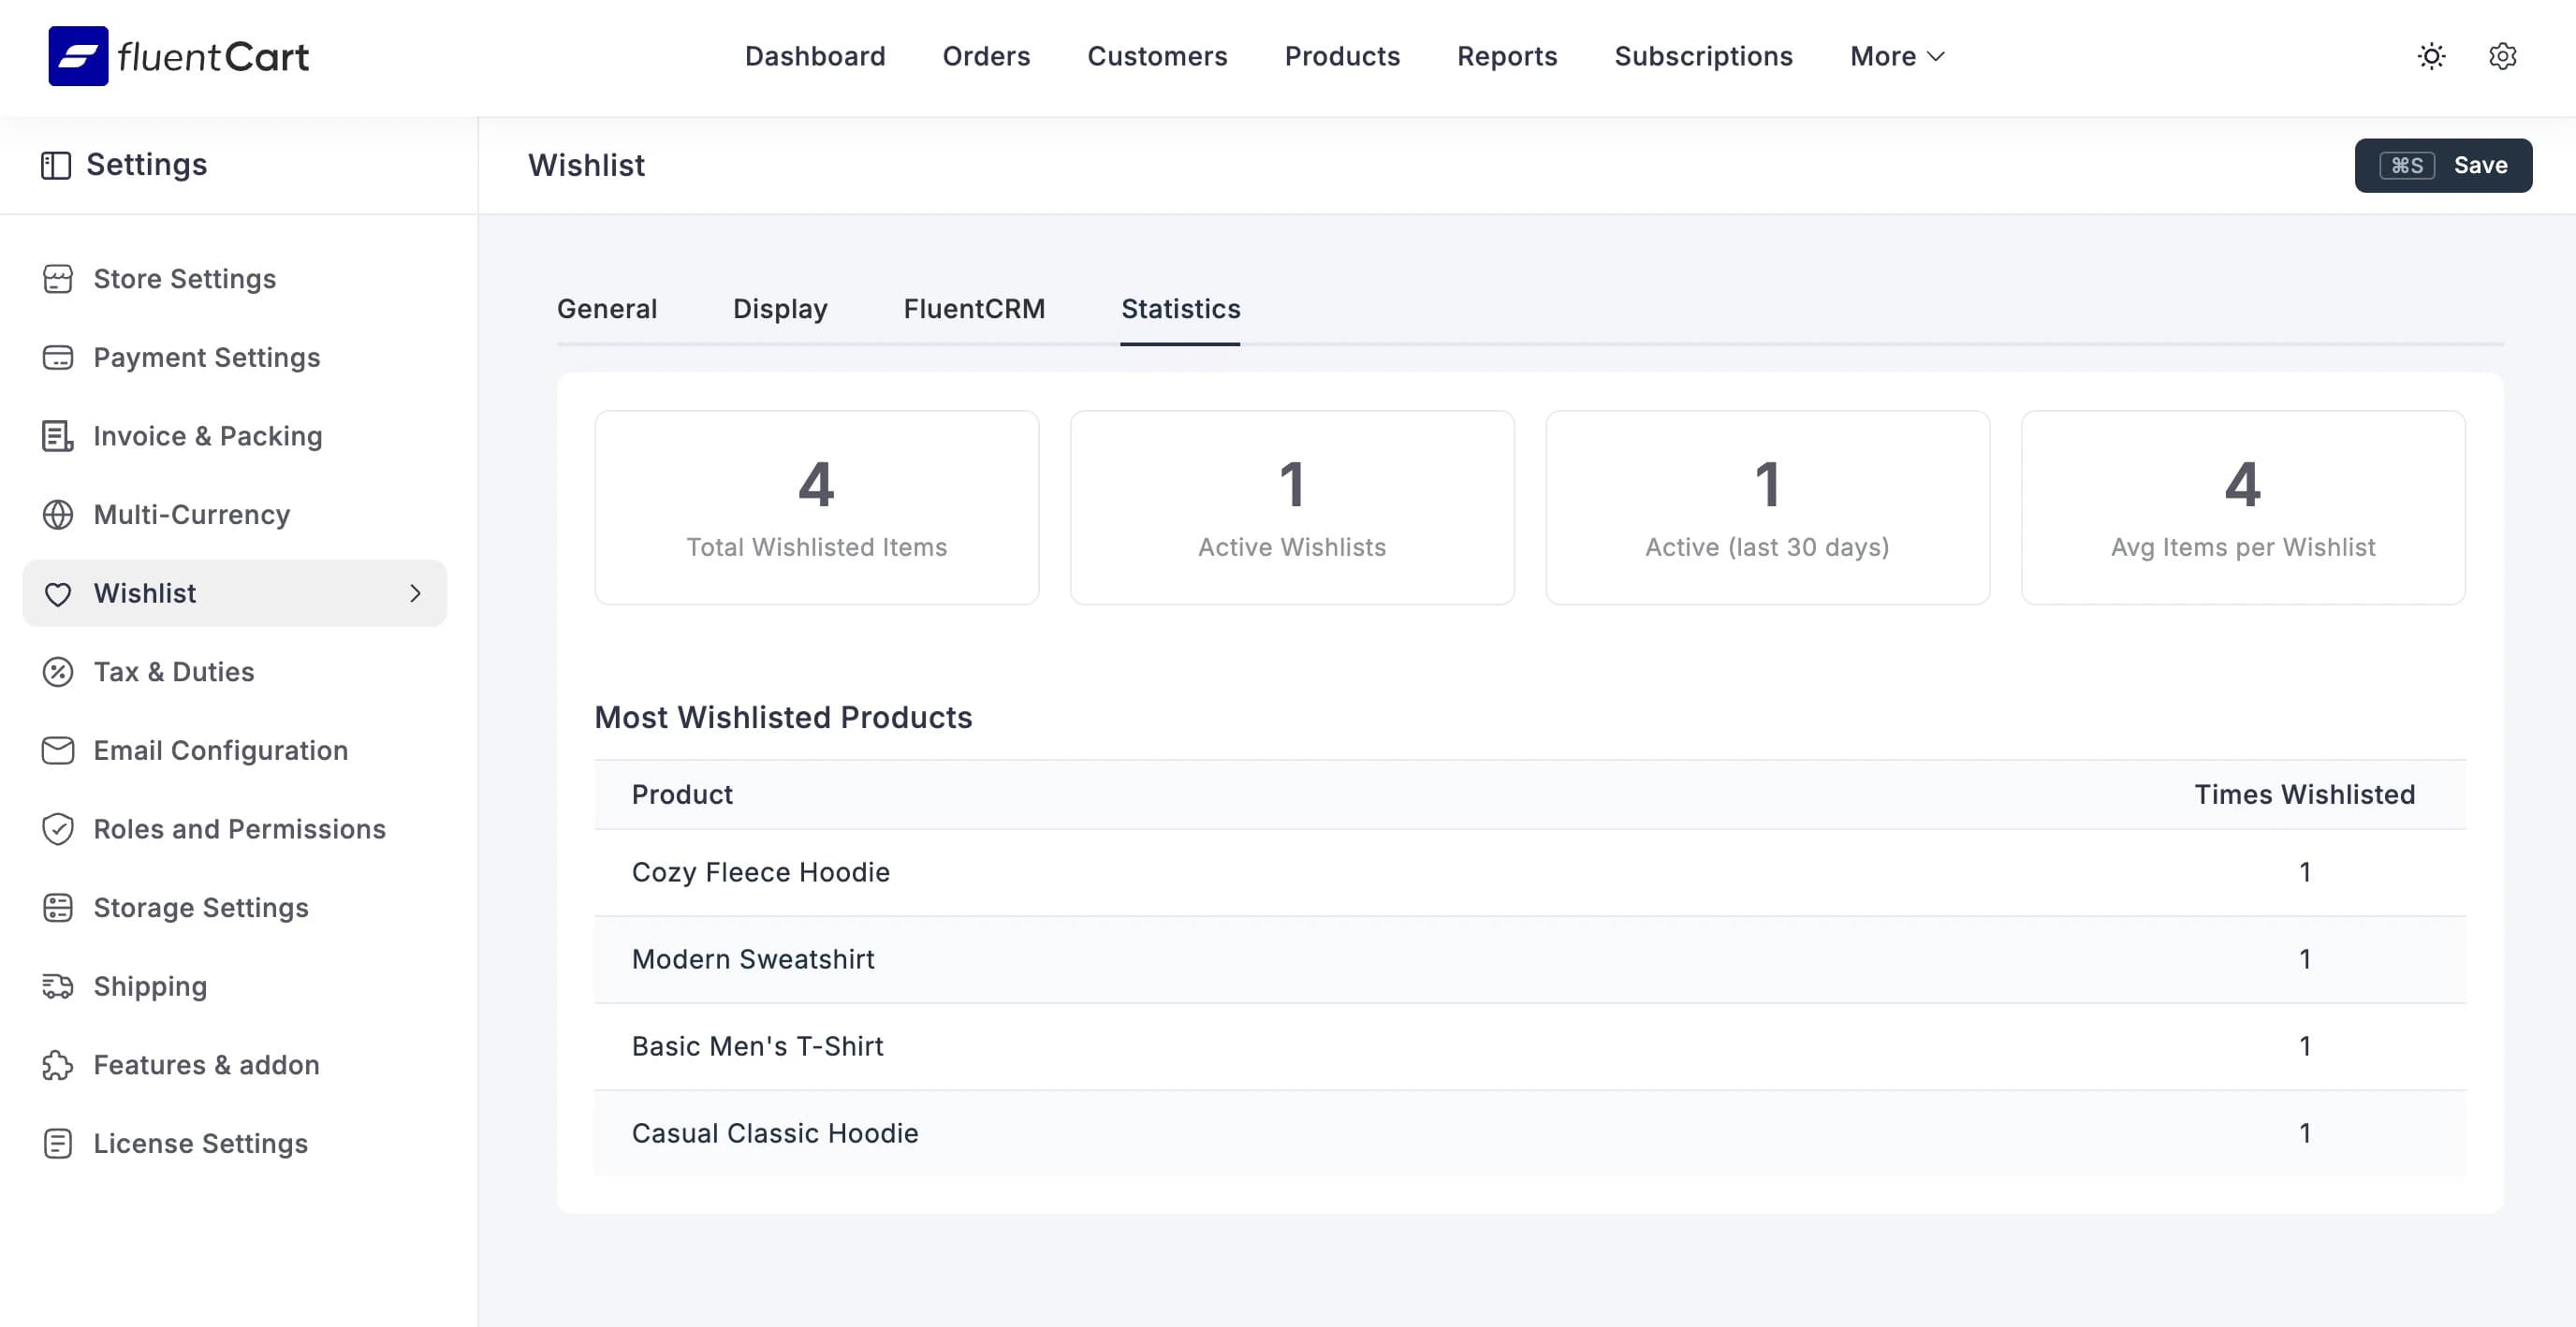Screen dimensions: 2576x1327
Task: Click the Multi-Currency globe icon
Action: point(58,514)
